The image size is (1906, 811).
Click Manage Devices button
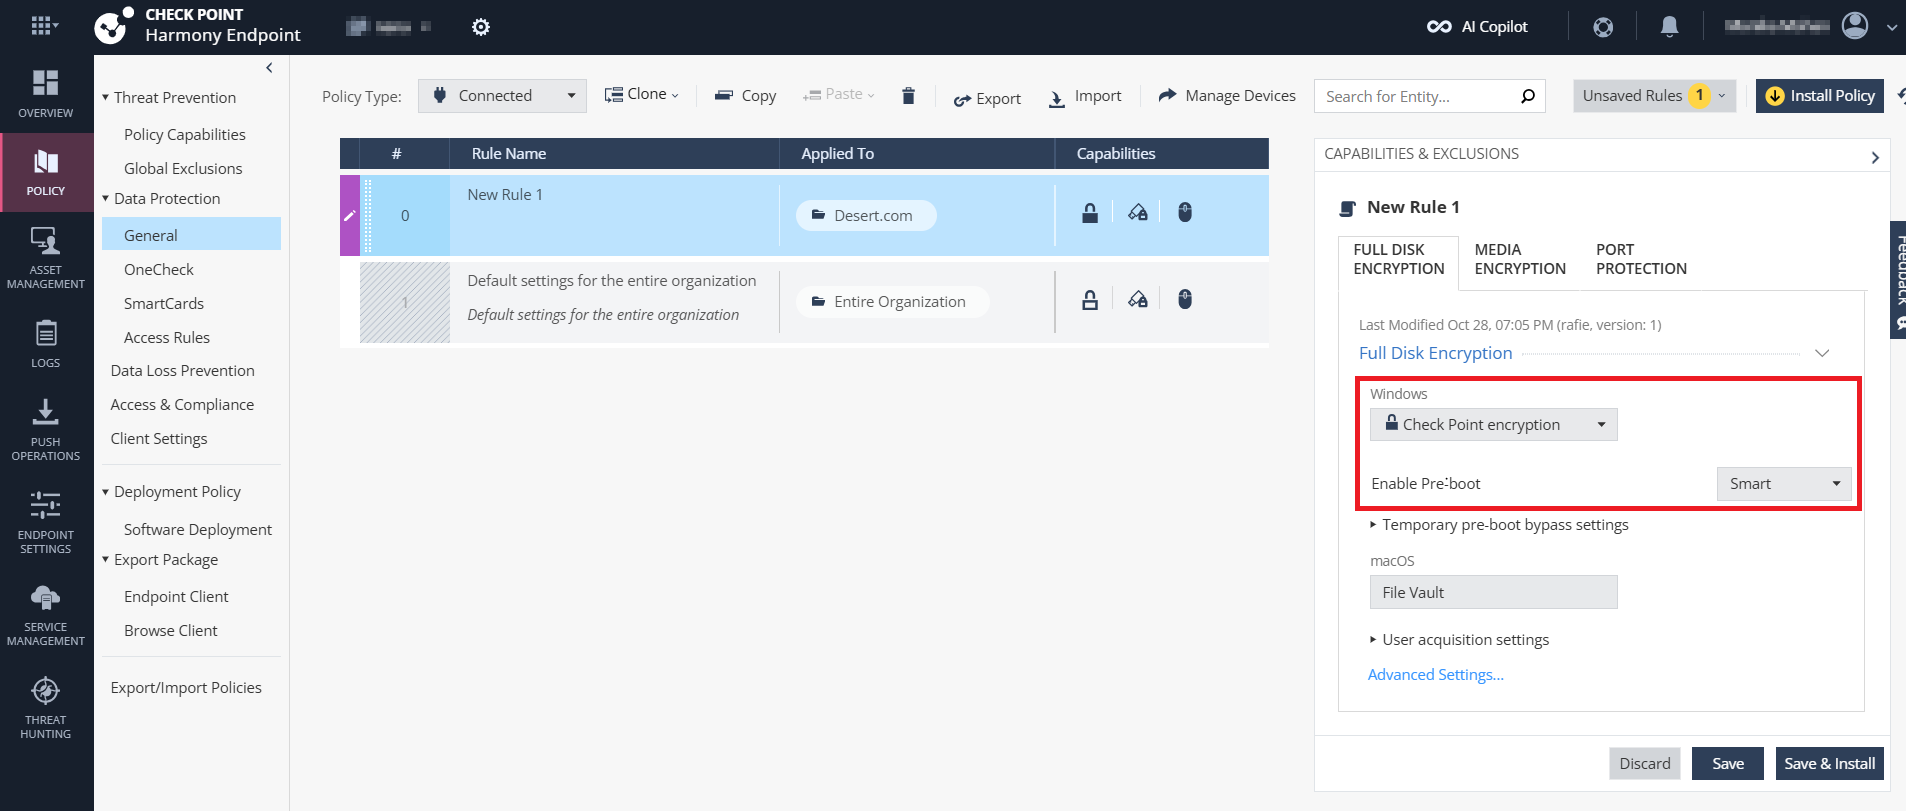(1227, 96)
